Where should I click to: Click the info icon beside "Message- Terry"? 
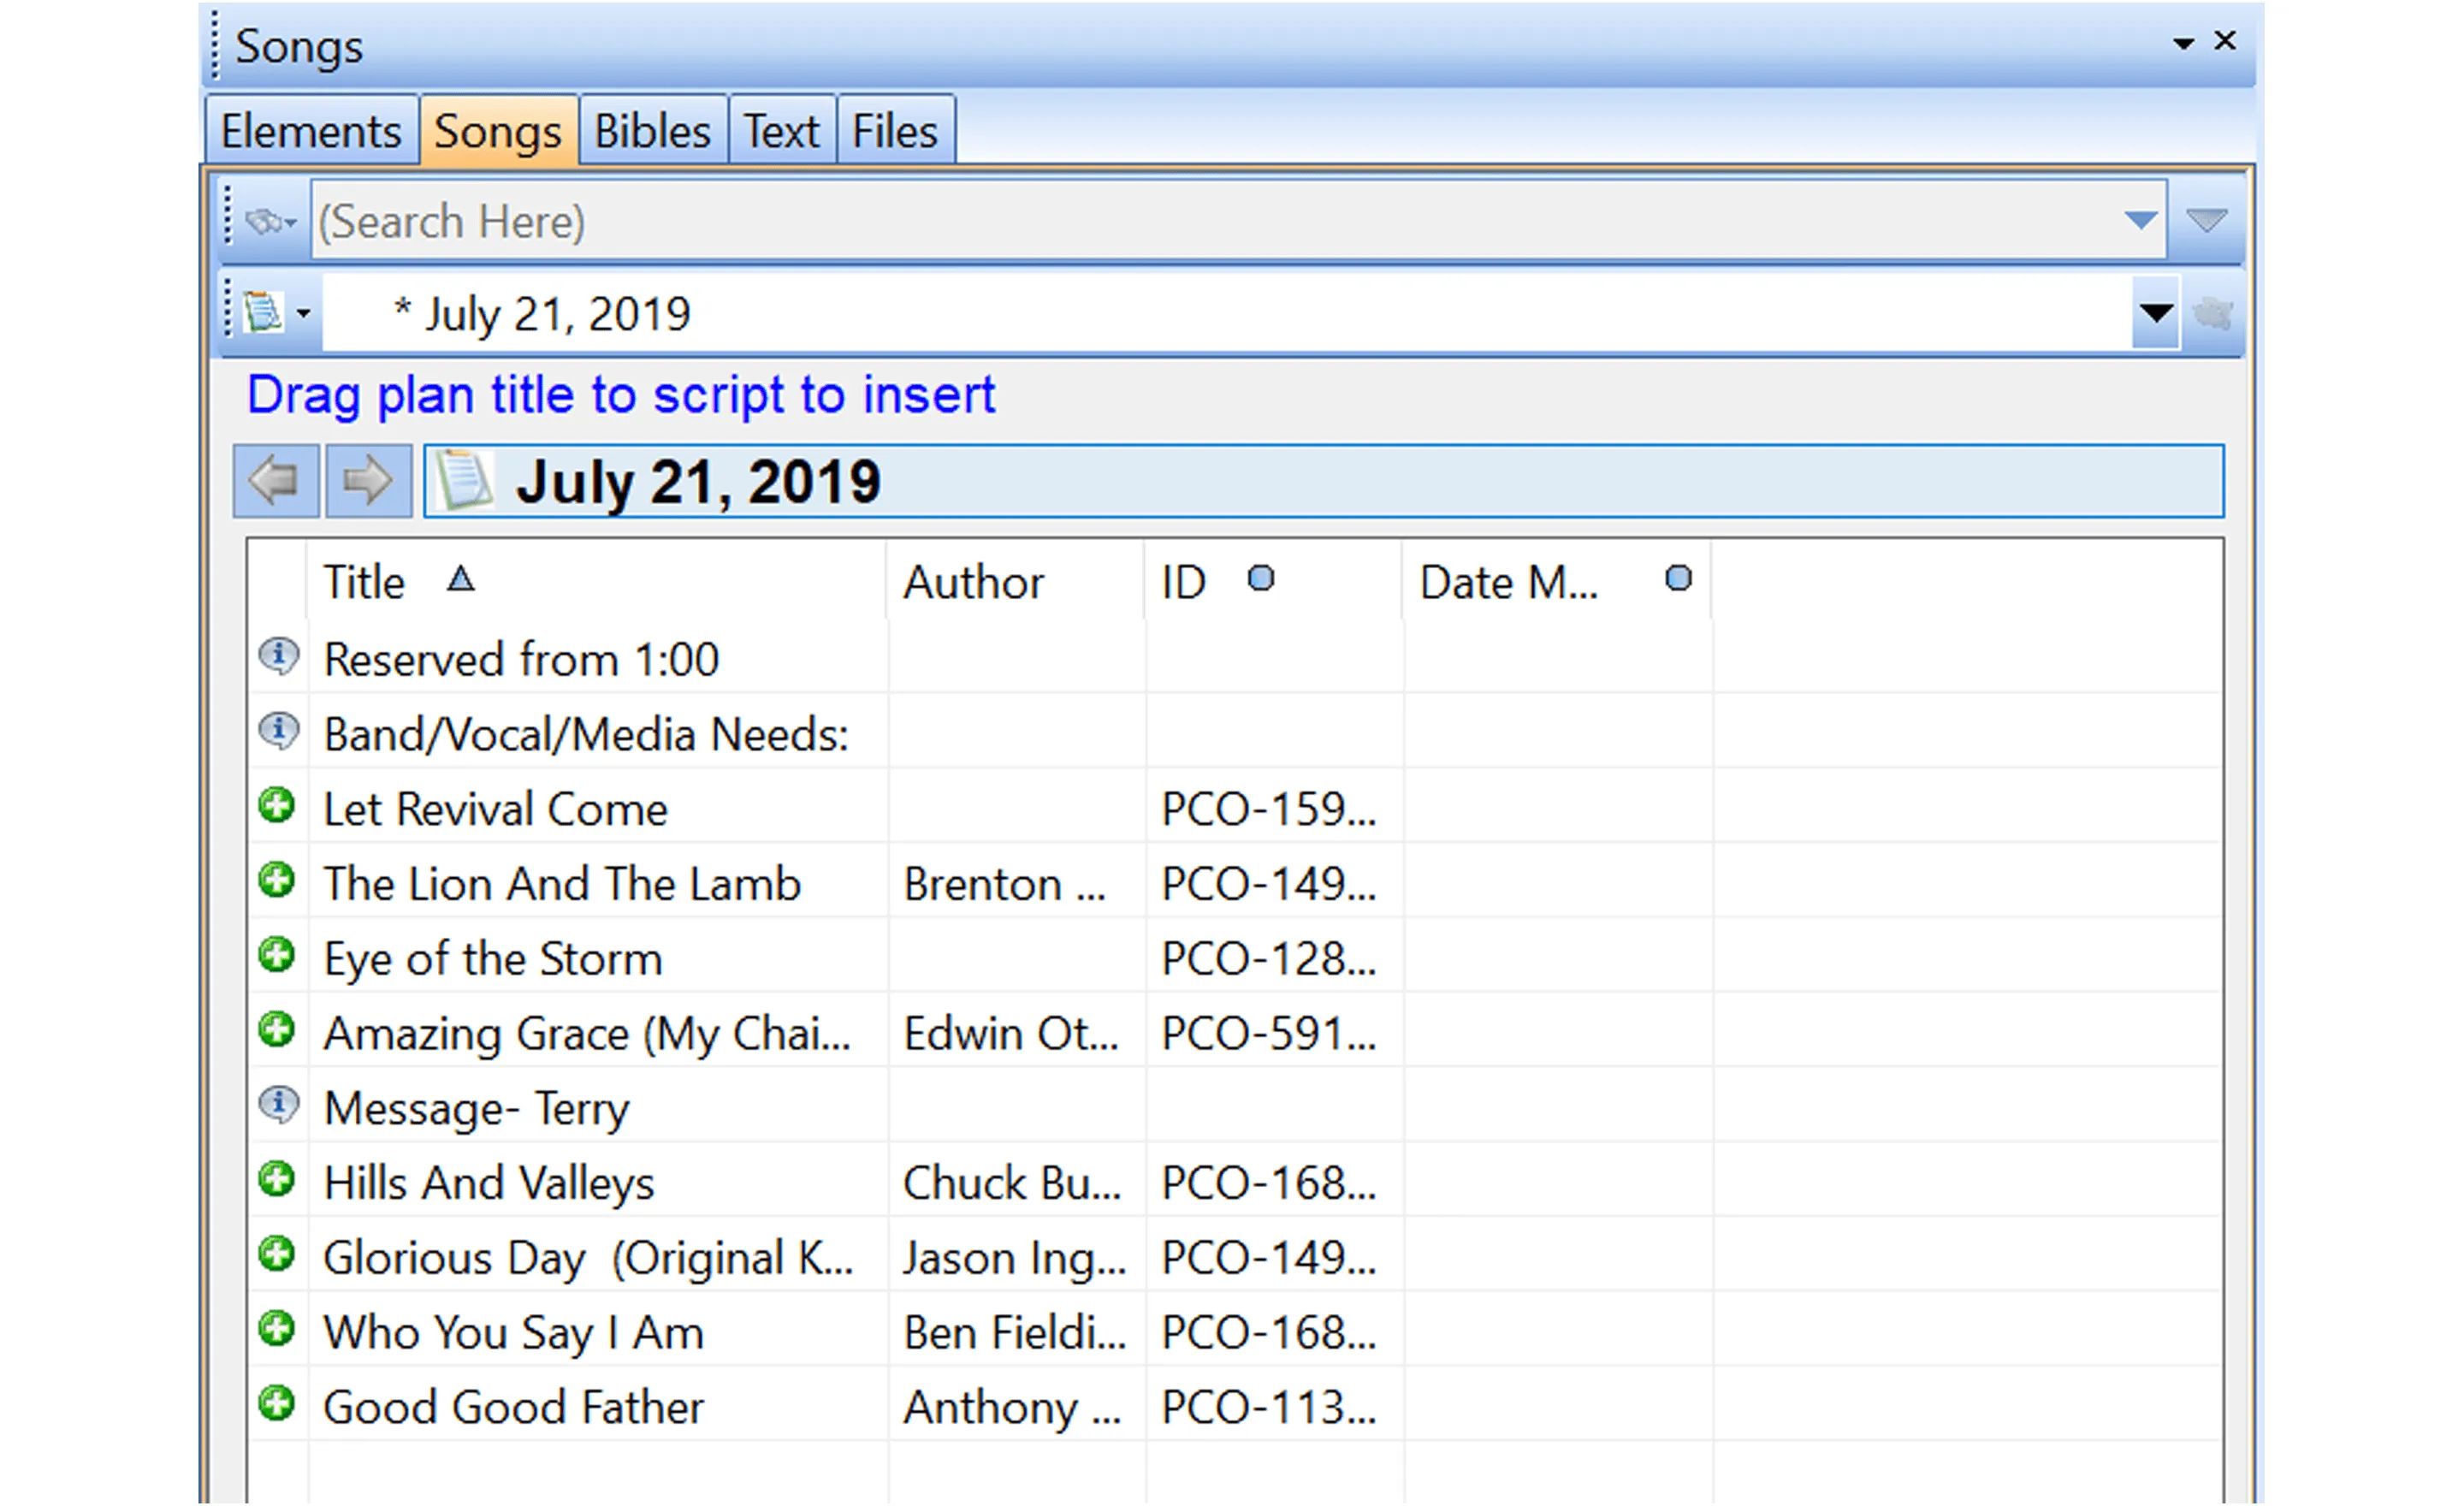click(279, 1106)
